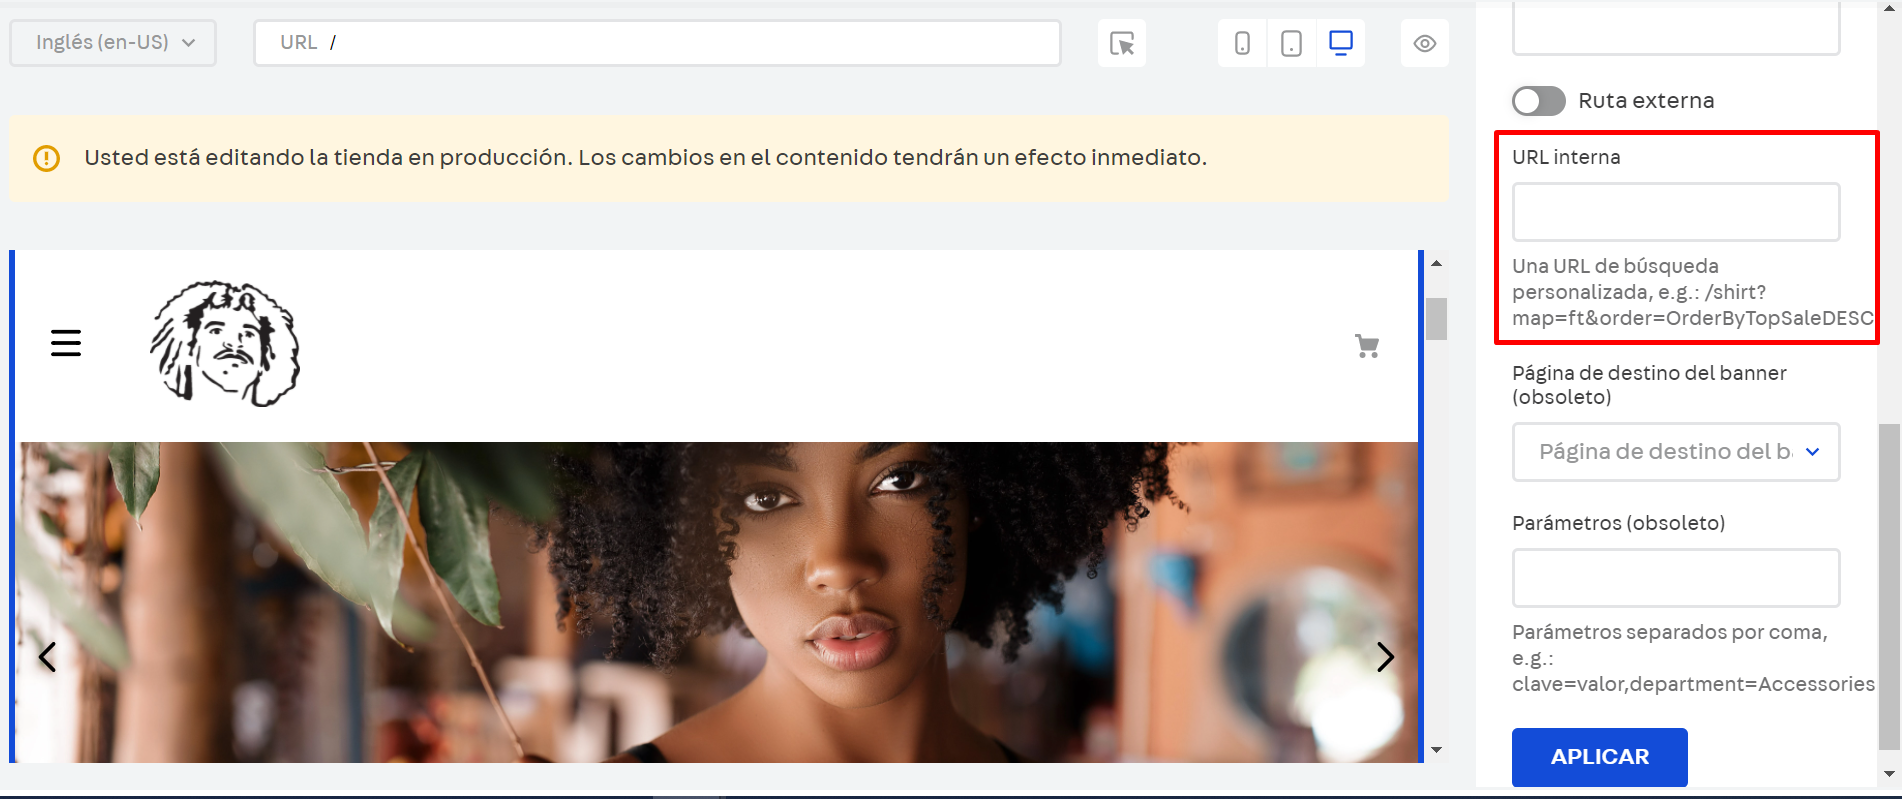The height and width of the screenshot is (799, 1902).
Task: Click the URL path field at top
Action: click(657, 43)
